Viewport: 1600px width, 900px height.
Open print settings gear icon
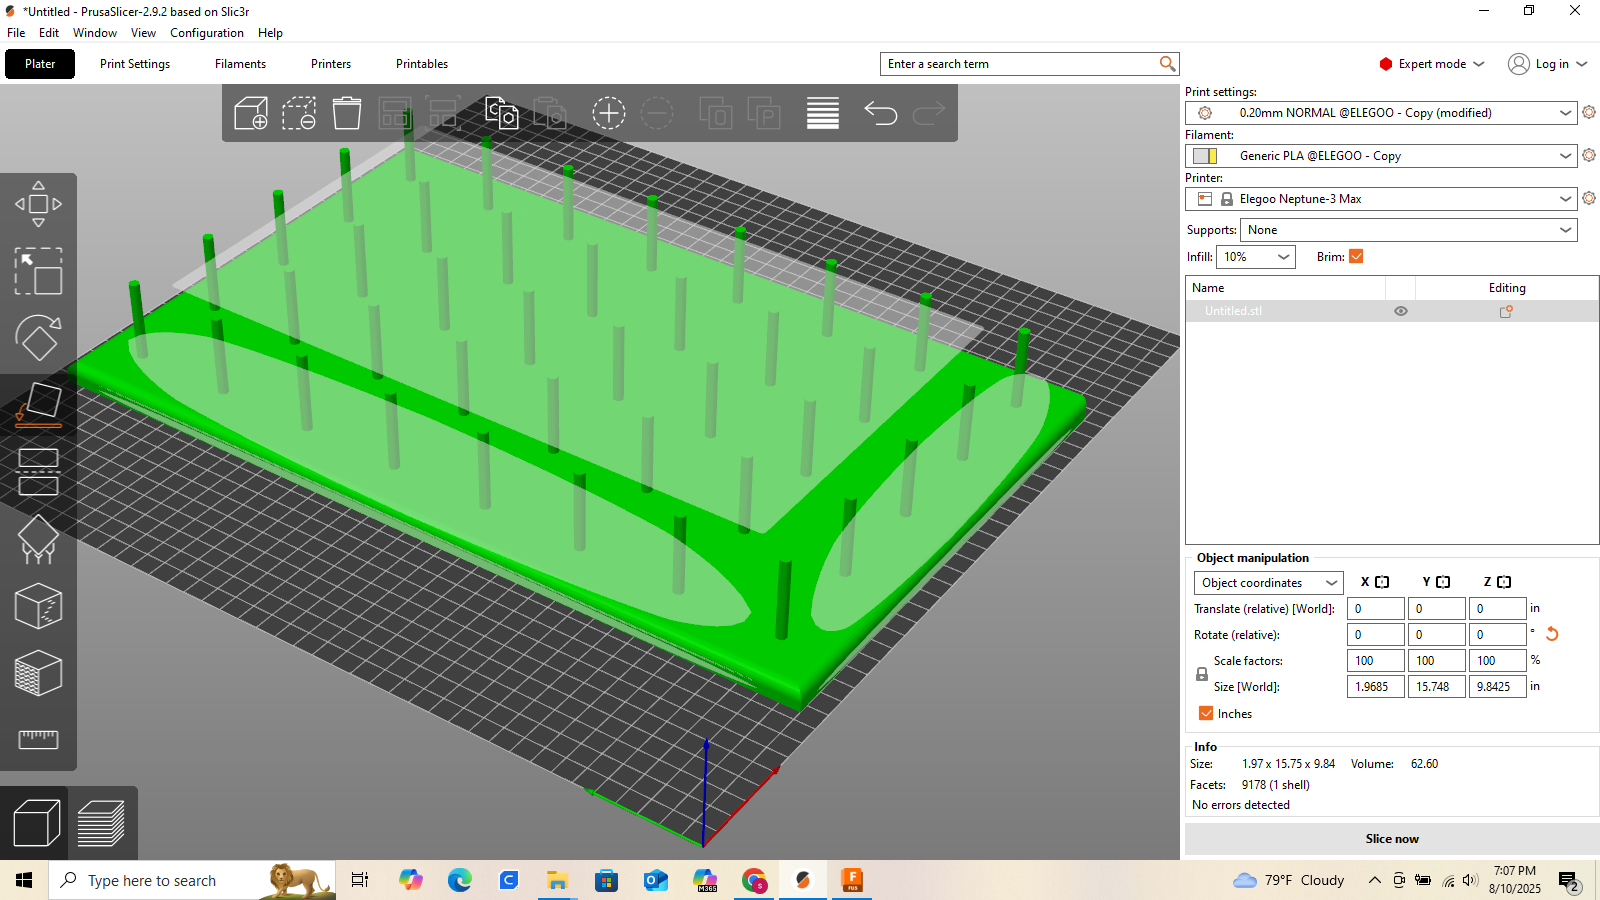click(x=1589, y=112)
